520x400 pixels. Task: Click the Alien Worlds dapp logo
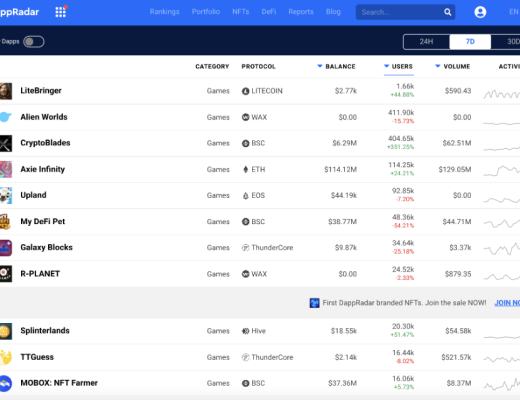point(6,117)
